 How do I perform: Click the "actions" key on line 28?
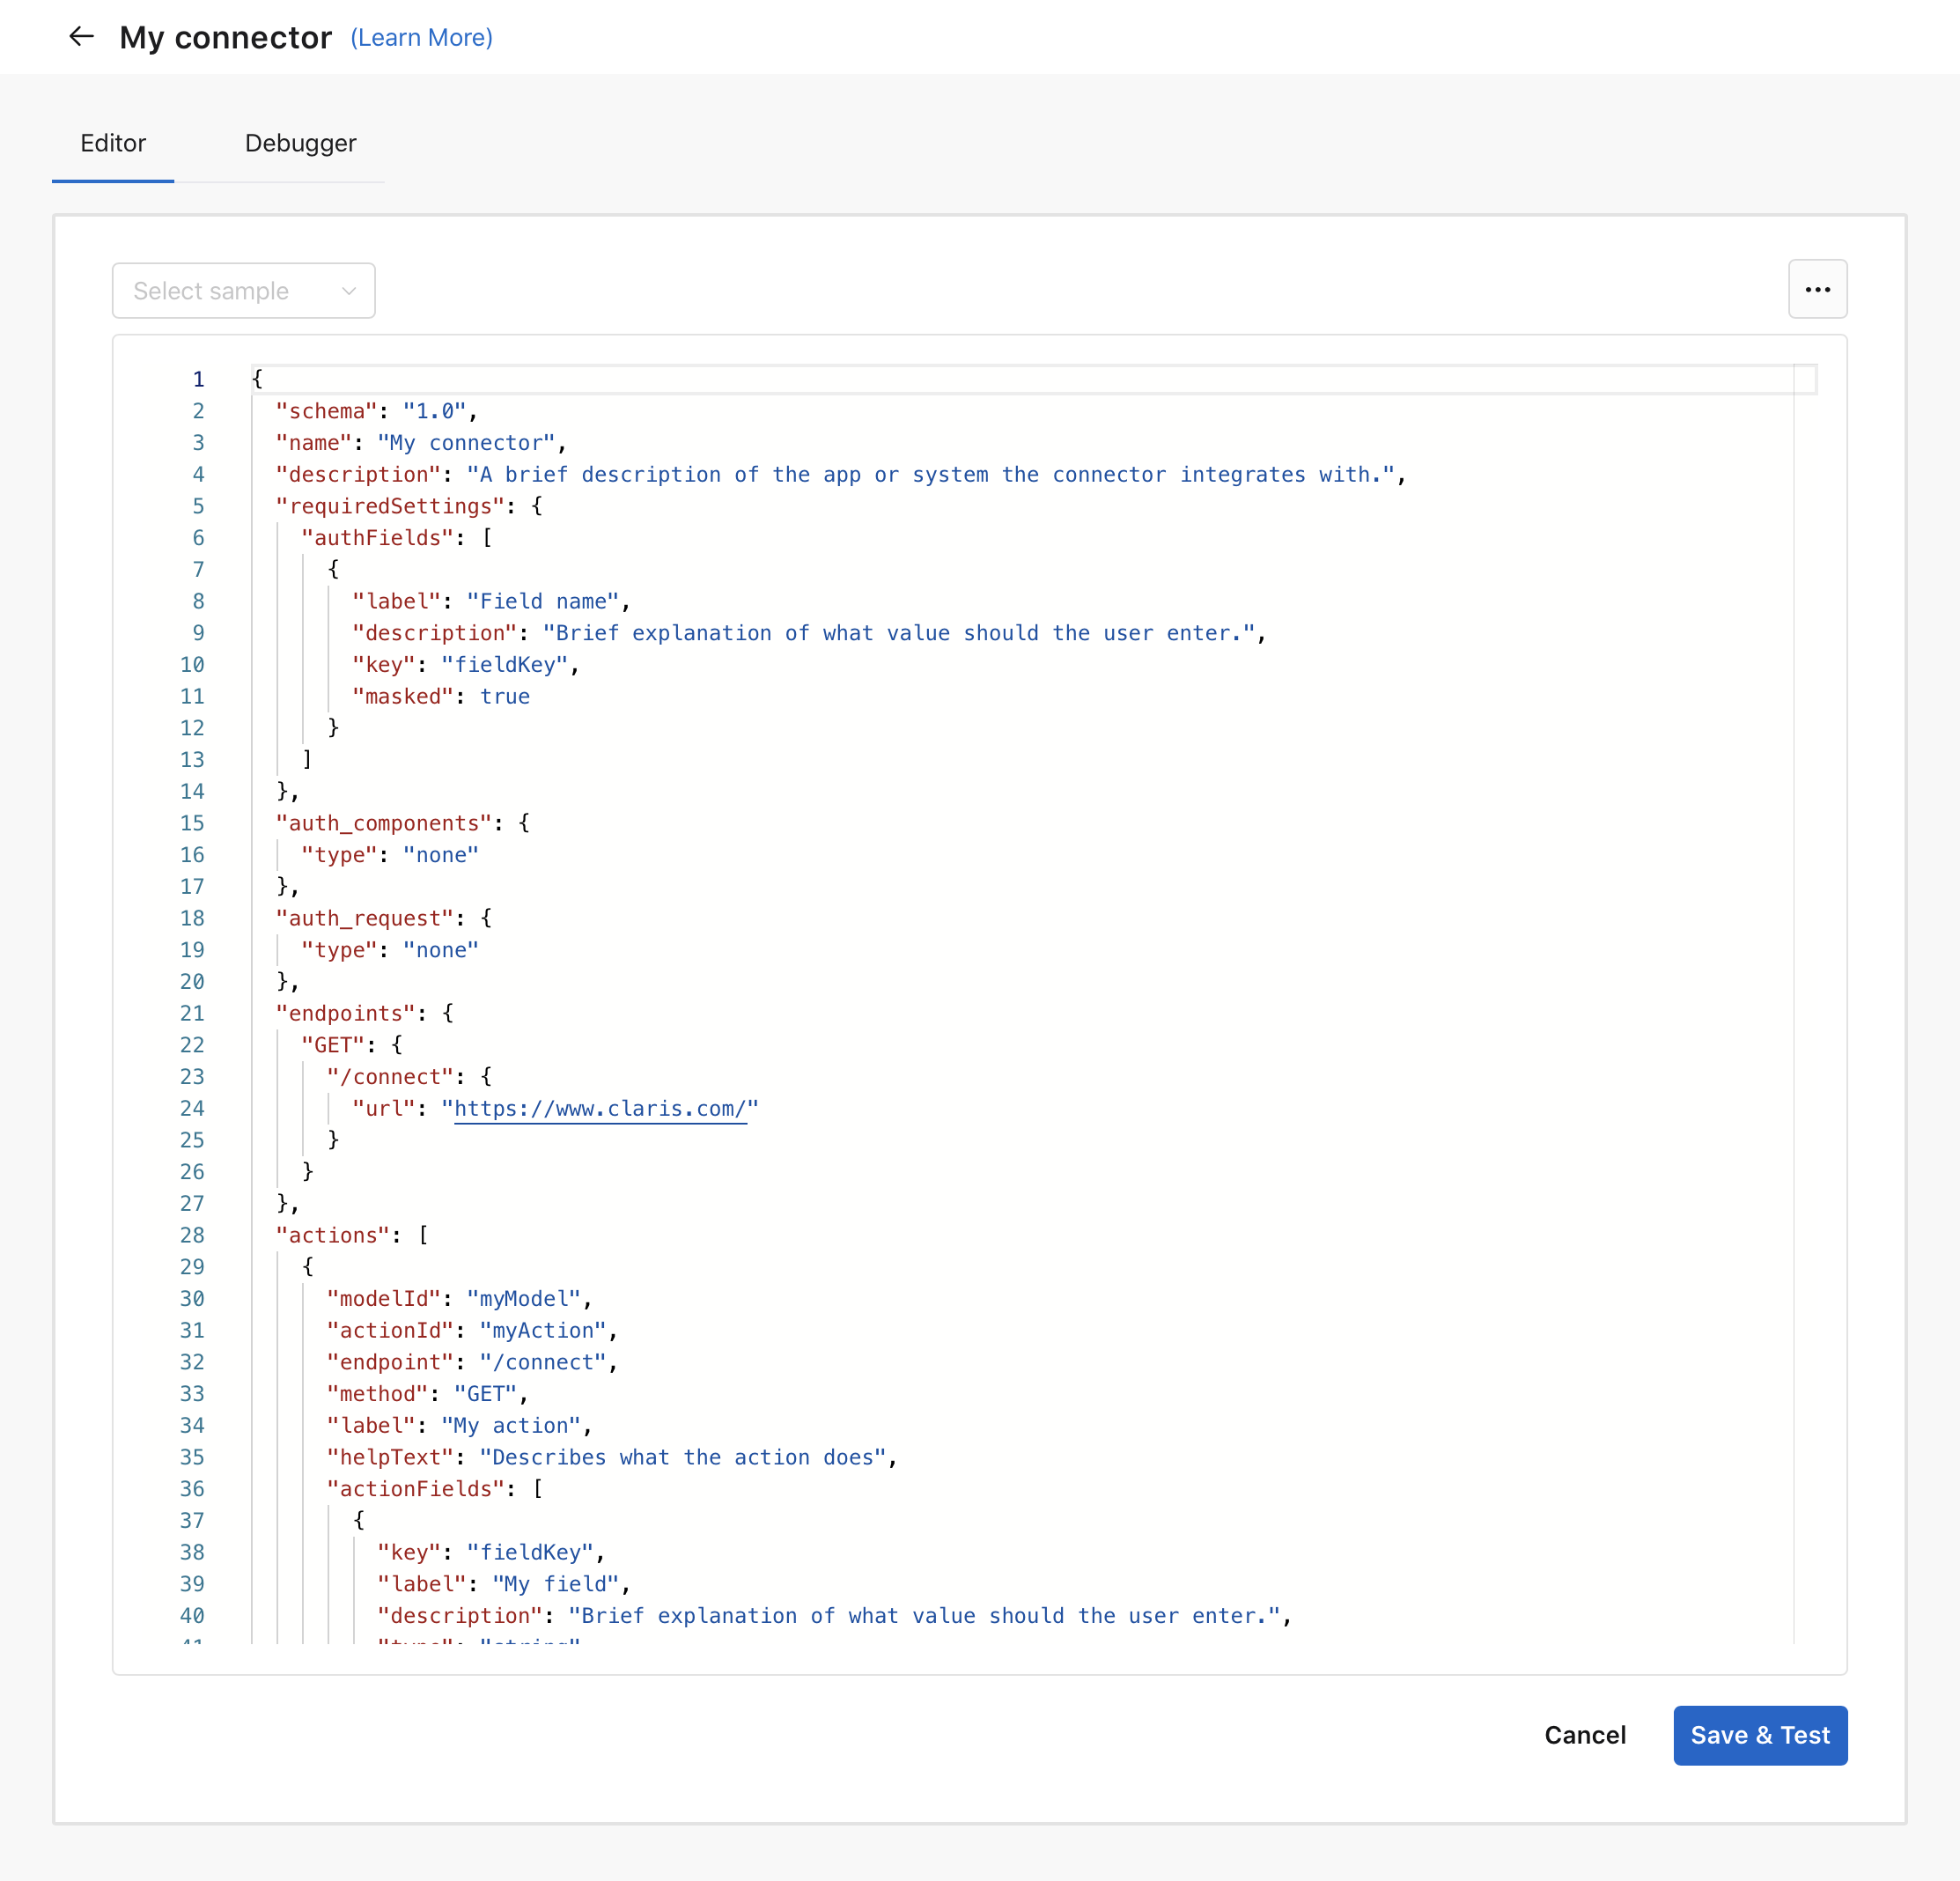tap(332, 1235)
